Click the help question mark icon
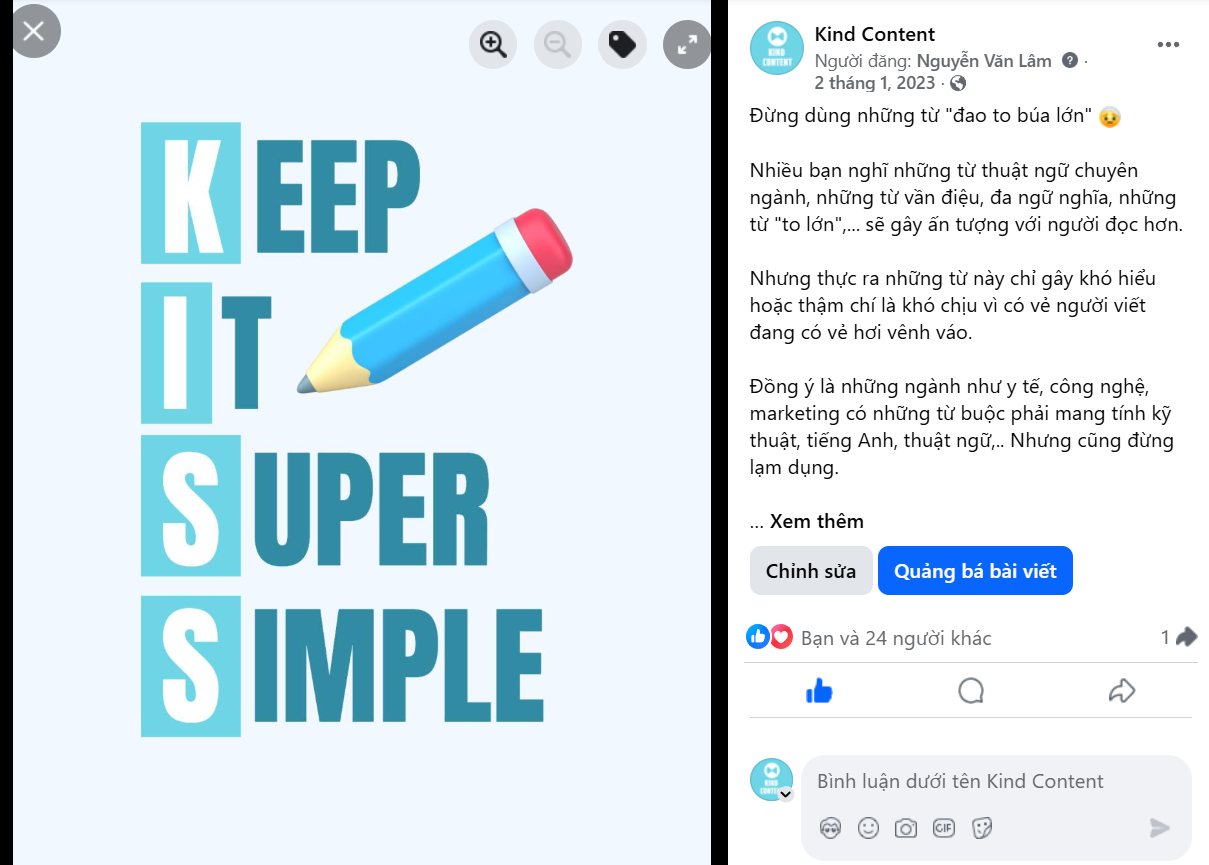 click(1070, 60)
